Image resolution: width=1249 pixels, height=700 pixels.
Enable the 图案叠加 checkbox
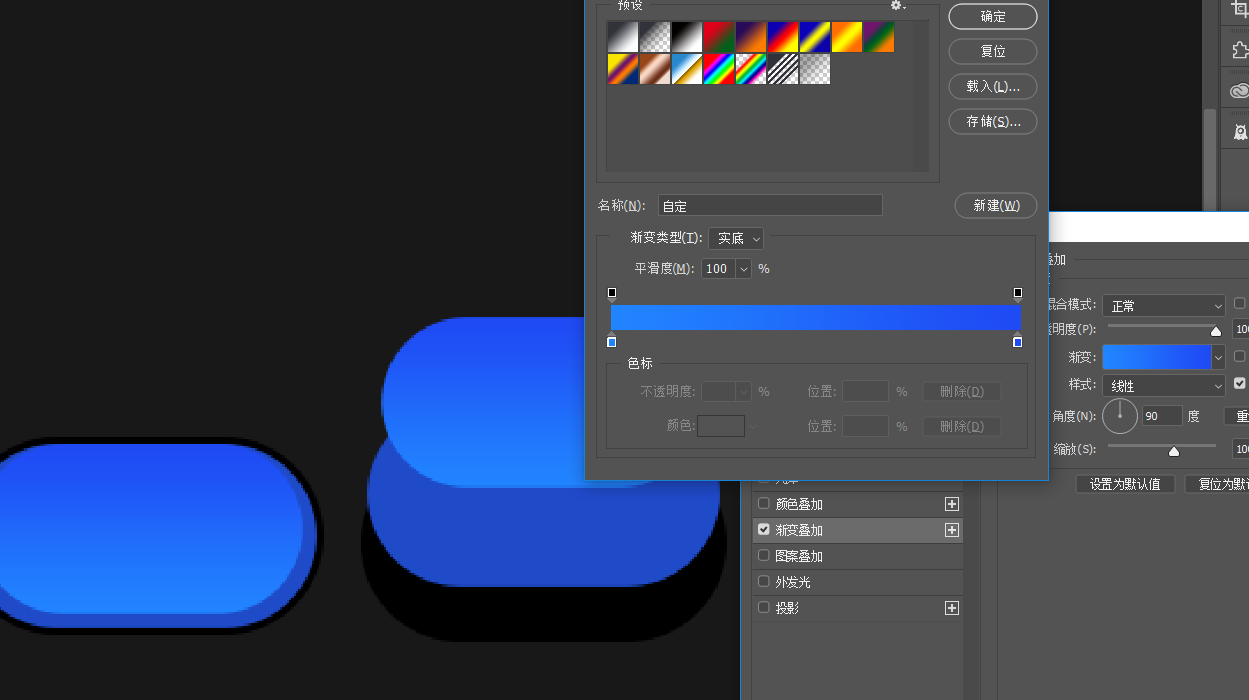(x=764, y=555)
